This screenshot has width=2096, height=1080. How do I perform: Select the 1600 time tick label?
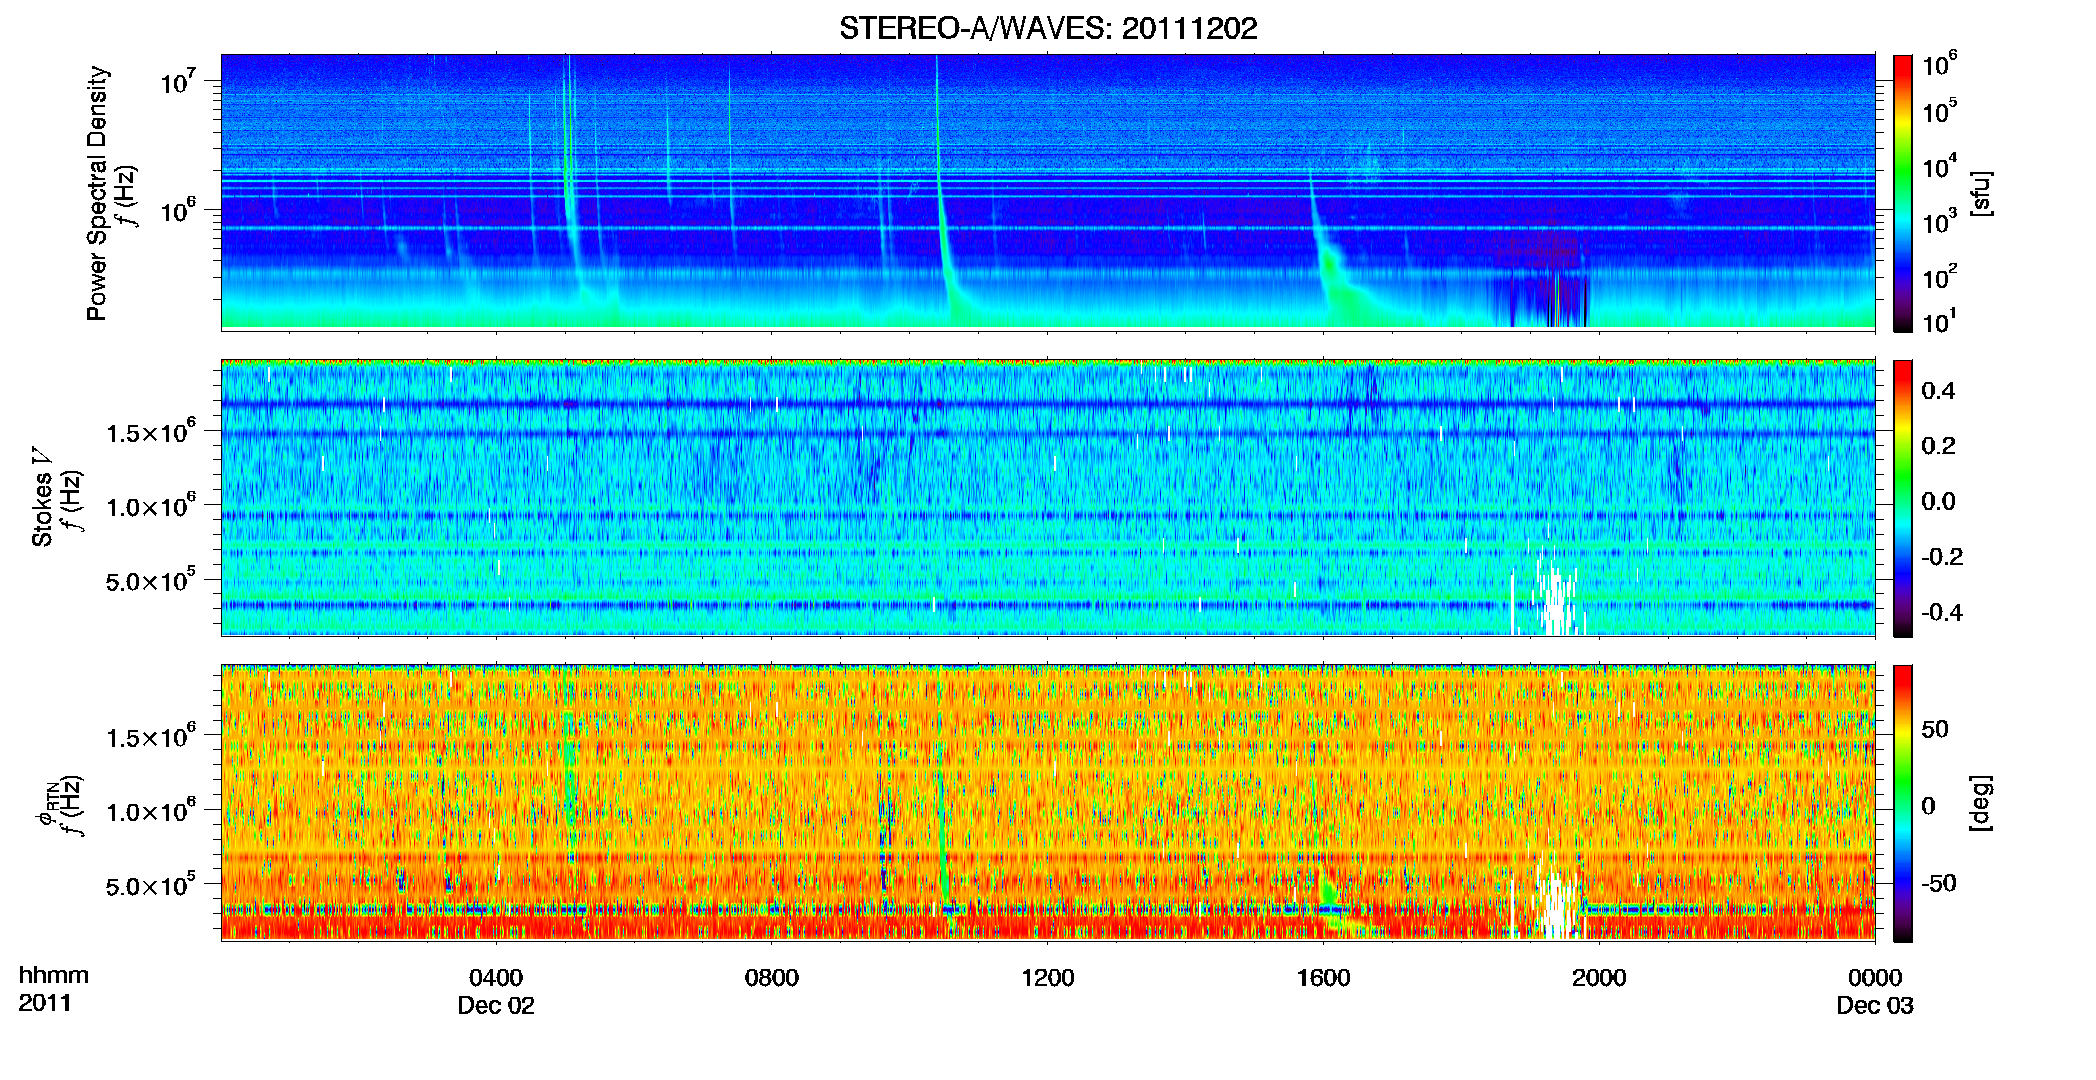(x=1324, y=977)
